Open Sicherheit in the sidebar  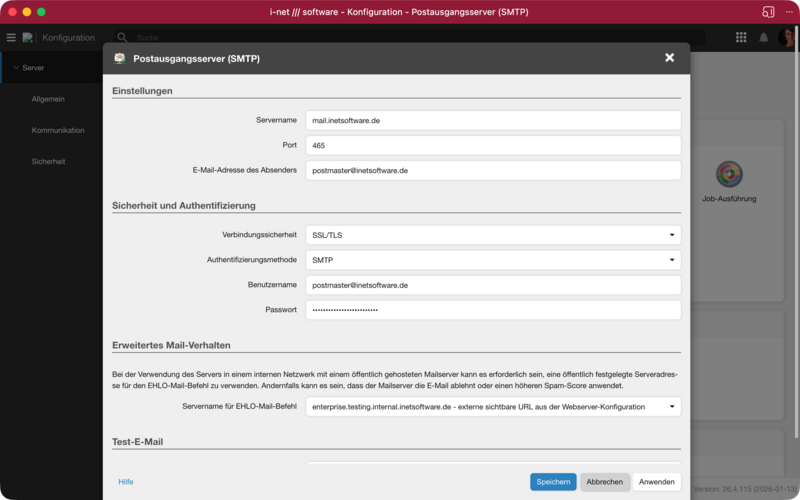(48, 161)
